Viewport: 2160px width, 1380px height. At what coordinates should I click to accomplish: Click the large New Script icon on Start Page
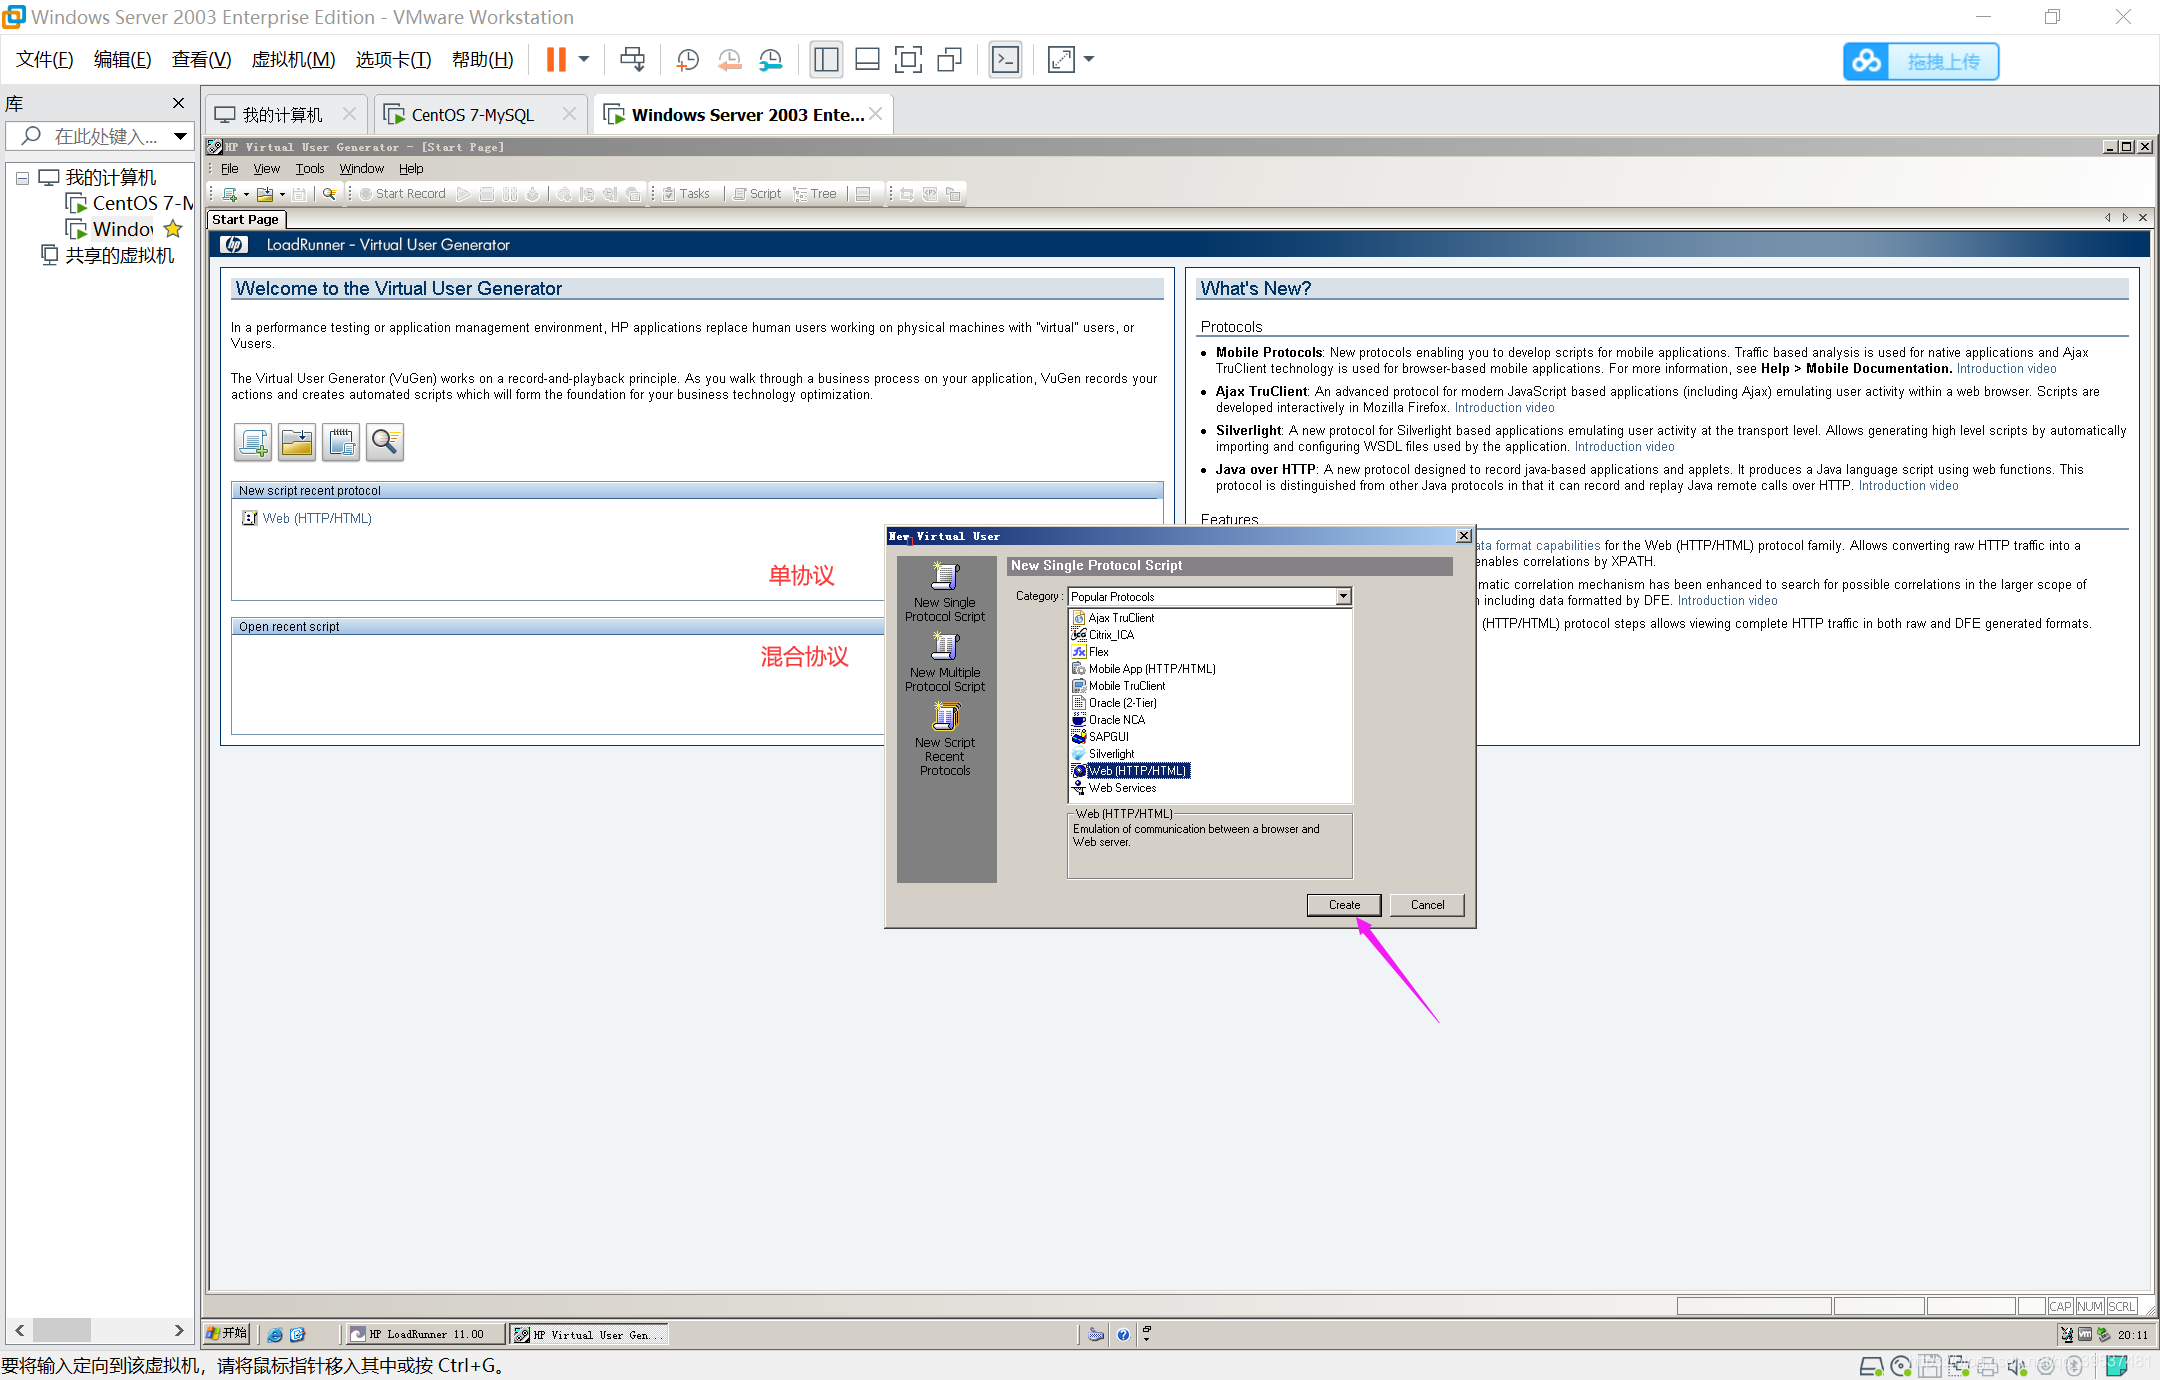[253, 442]
